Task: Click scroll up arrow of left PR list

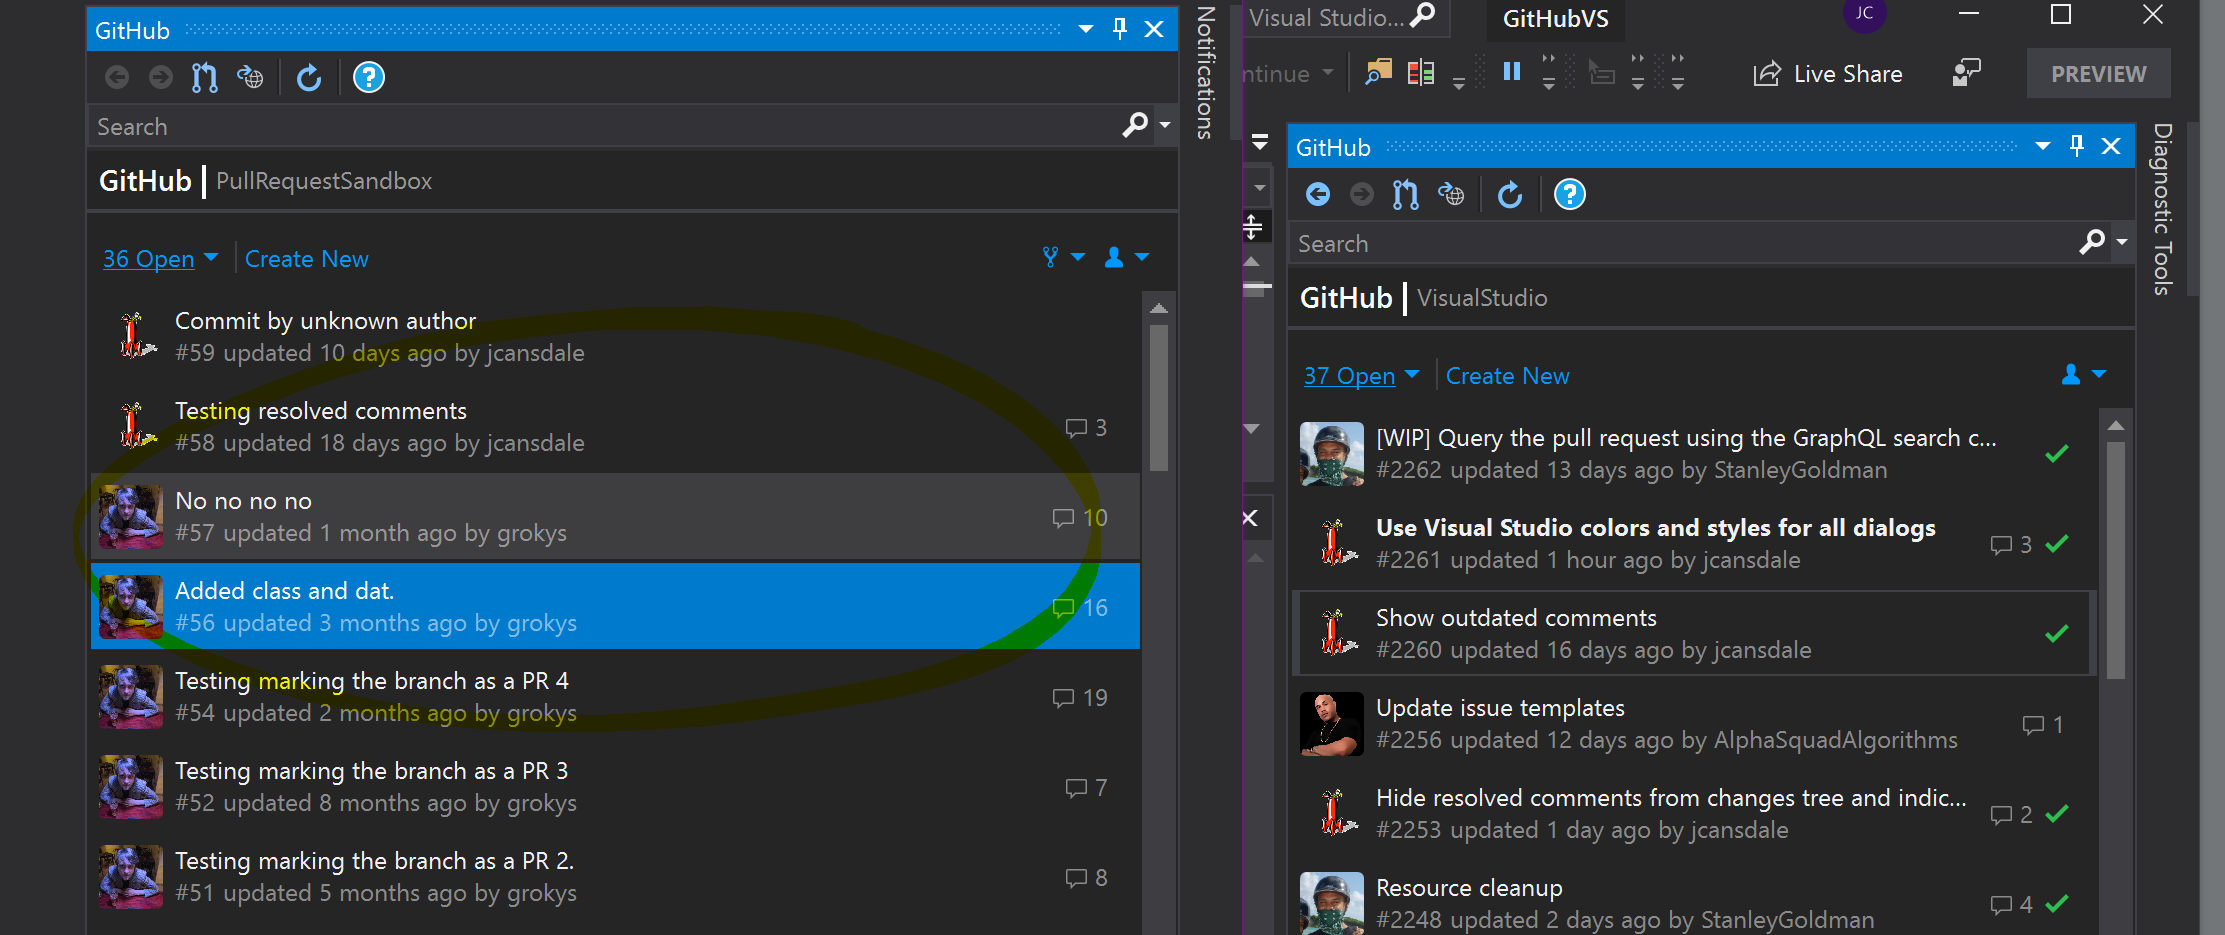Action: 1159,308
